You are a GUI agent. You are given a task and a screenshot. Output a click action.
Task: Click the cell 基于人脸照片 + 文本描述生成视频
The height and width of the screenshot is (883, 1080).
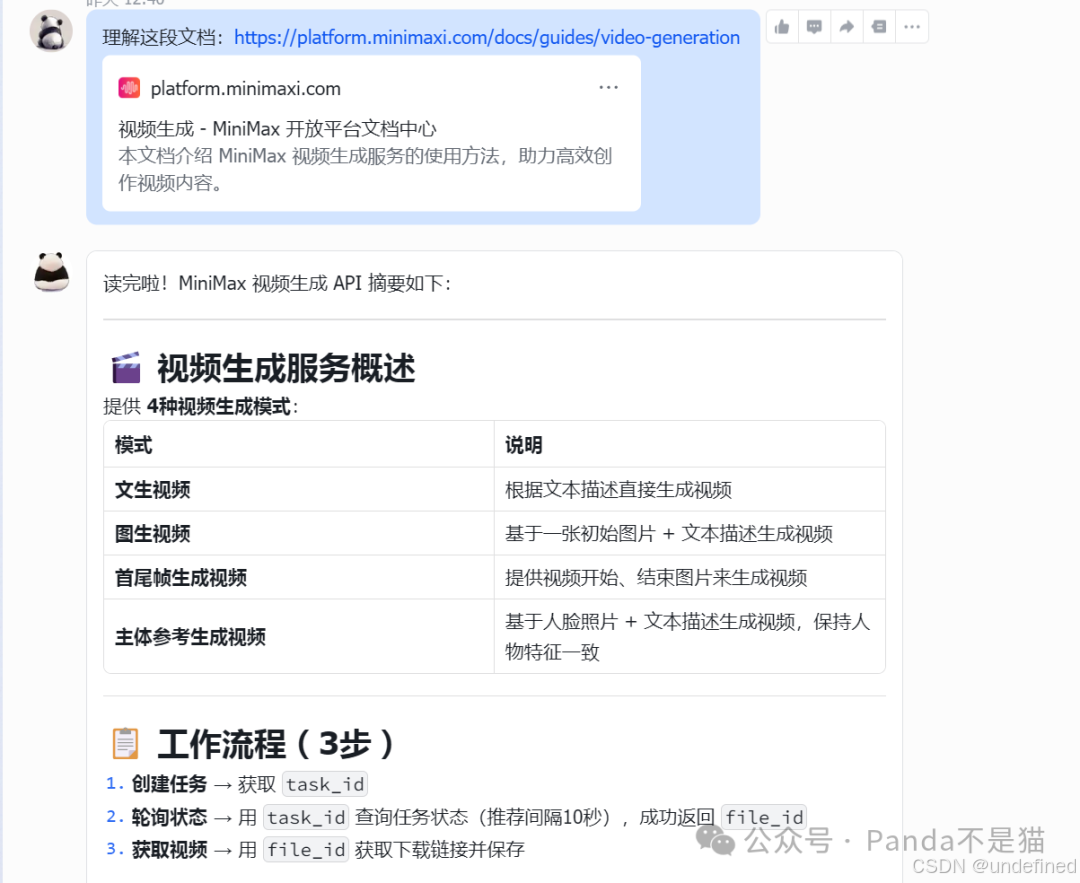[689, 636]
